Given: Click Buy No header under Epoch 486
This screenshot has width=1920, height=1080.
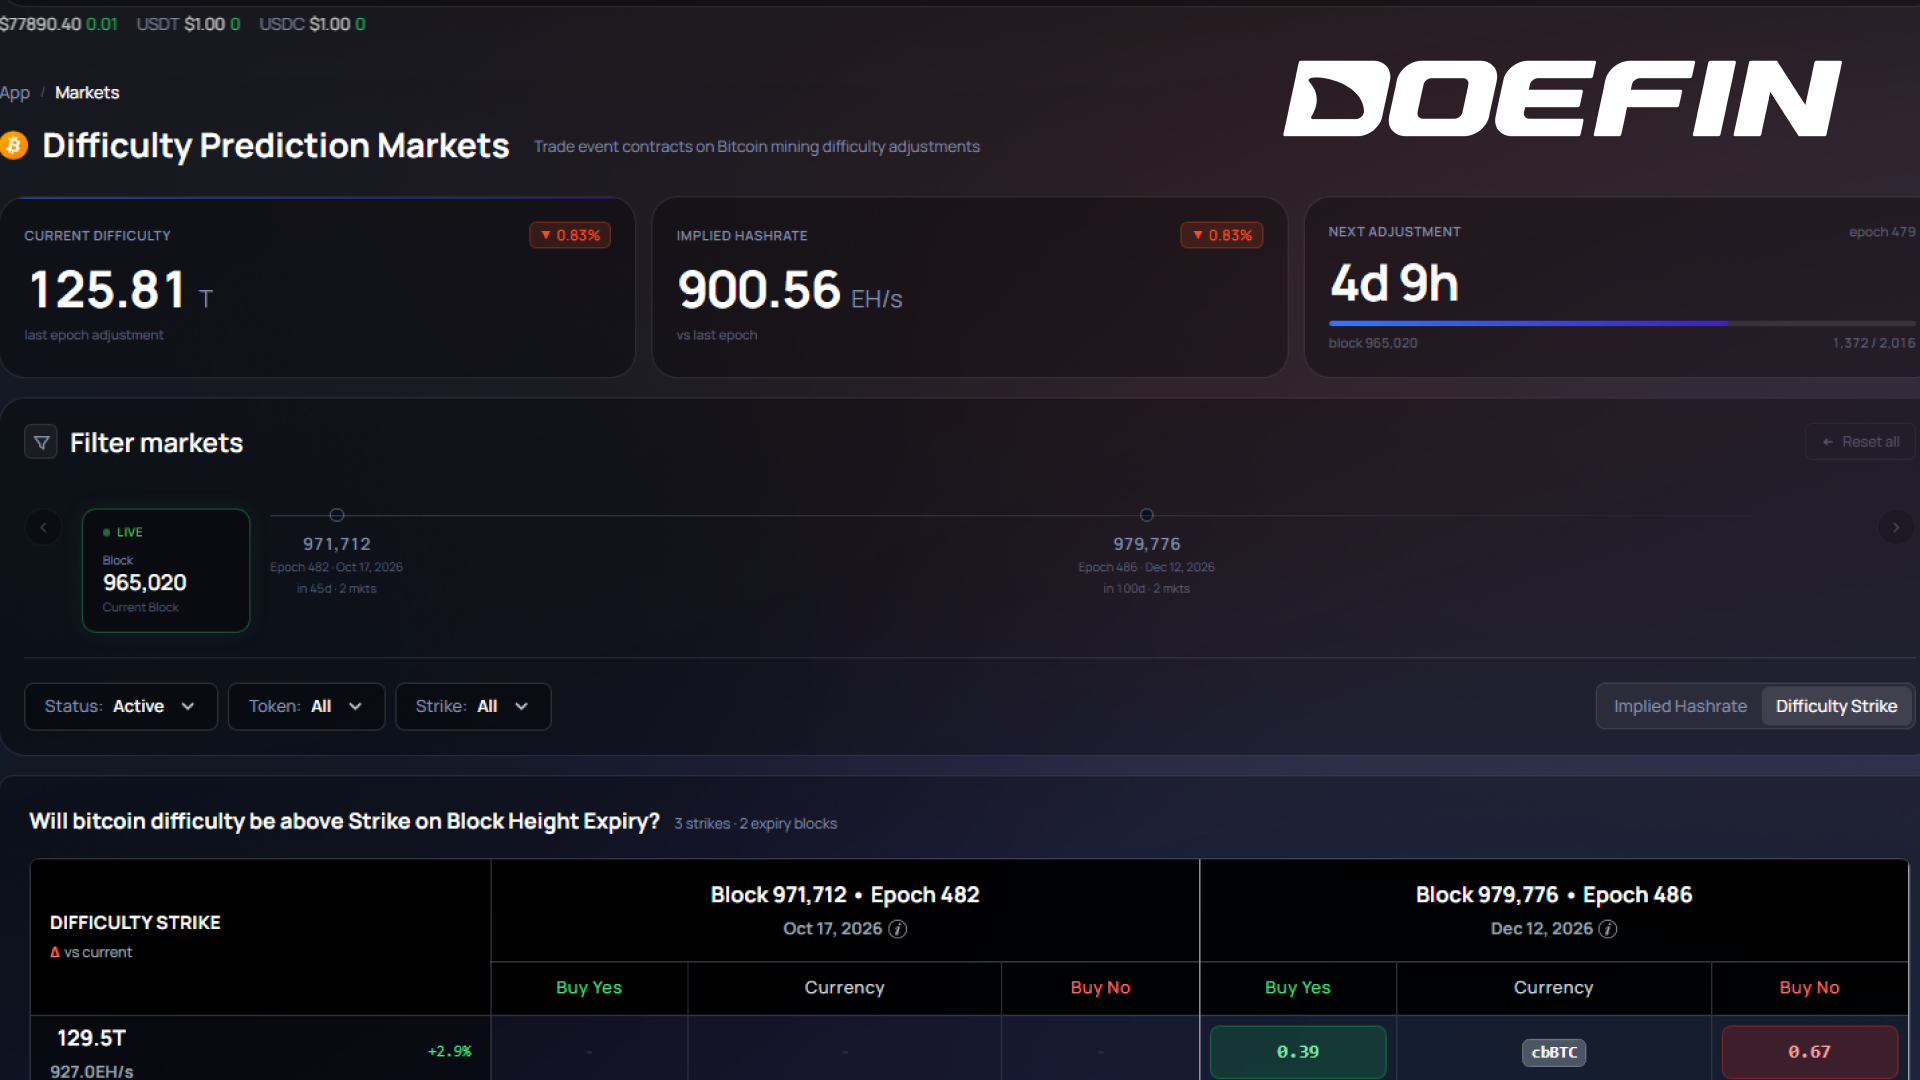Looking at the screenshot, I should click(1809, 988).
